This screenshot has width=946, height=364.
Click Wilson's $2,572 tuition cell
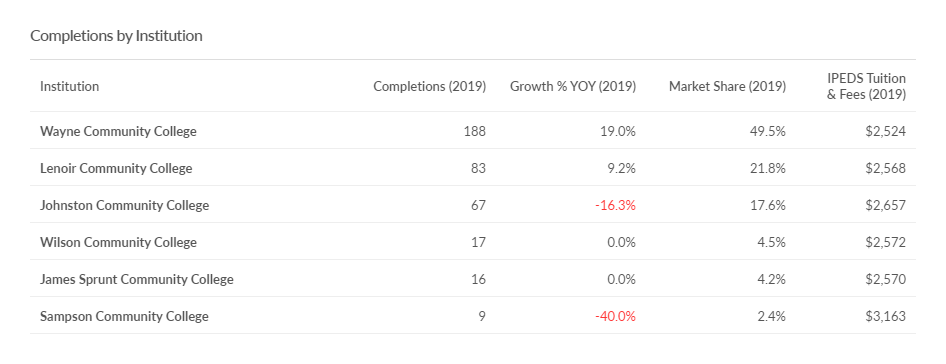coord(886,243)
